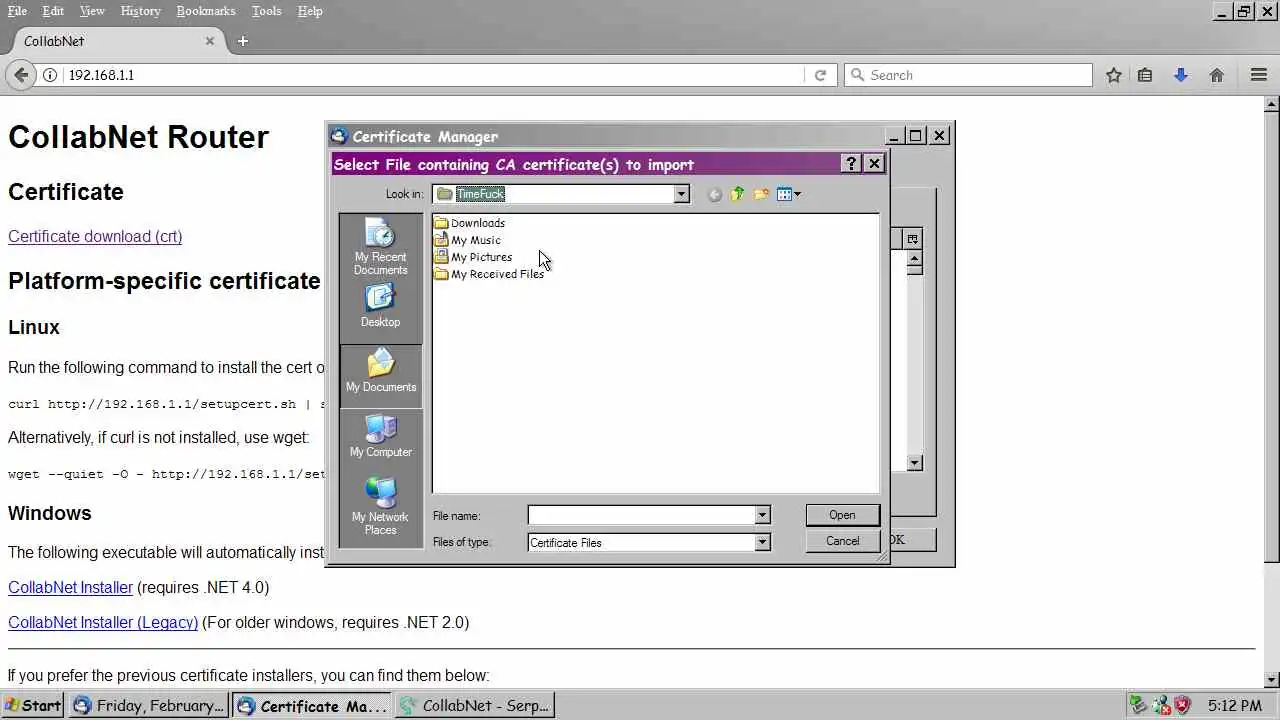Reload the page with refresh icon
The width and height of the screenshot is (1280, 720).
coord(820,75)
